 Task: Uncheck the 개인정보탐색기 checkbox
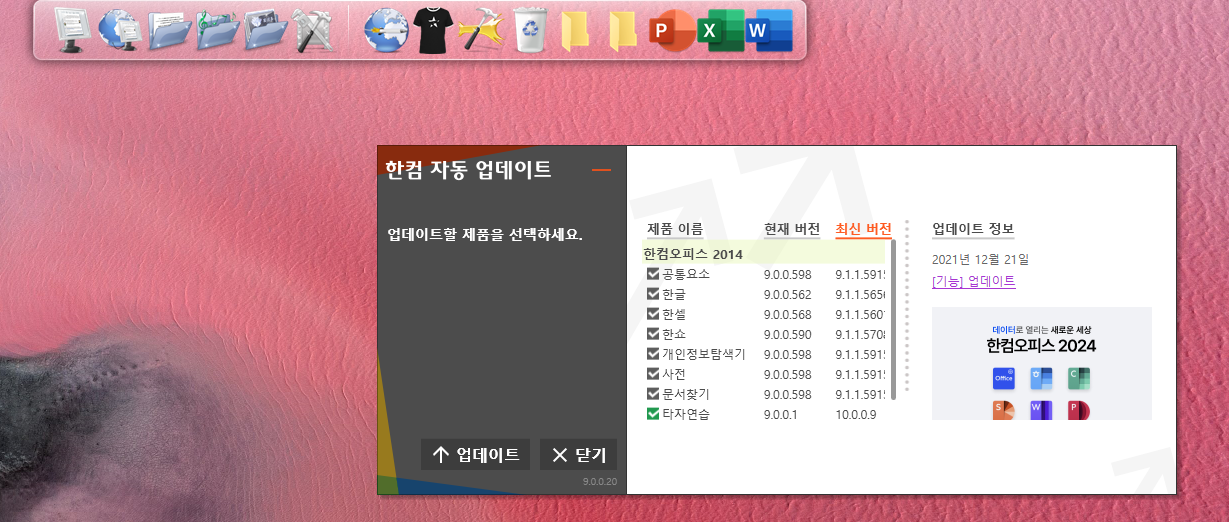point(653,354)
